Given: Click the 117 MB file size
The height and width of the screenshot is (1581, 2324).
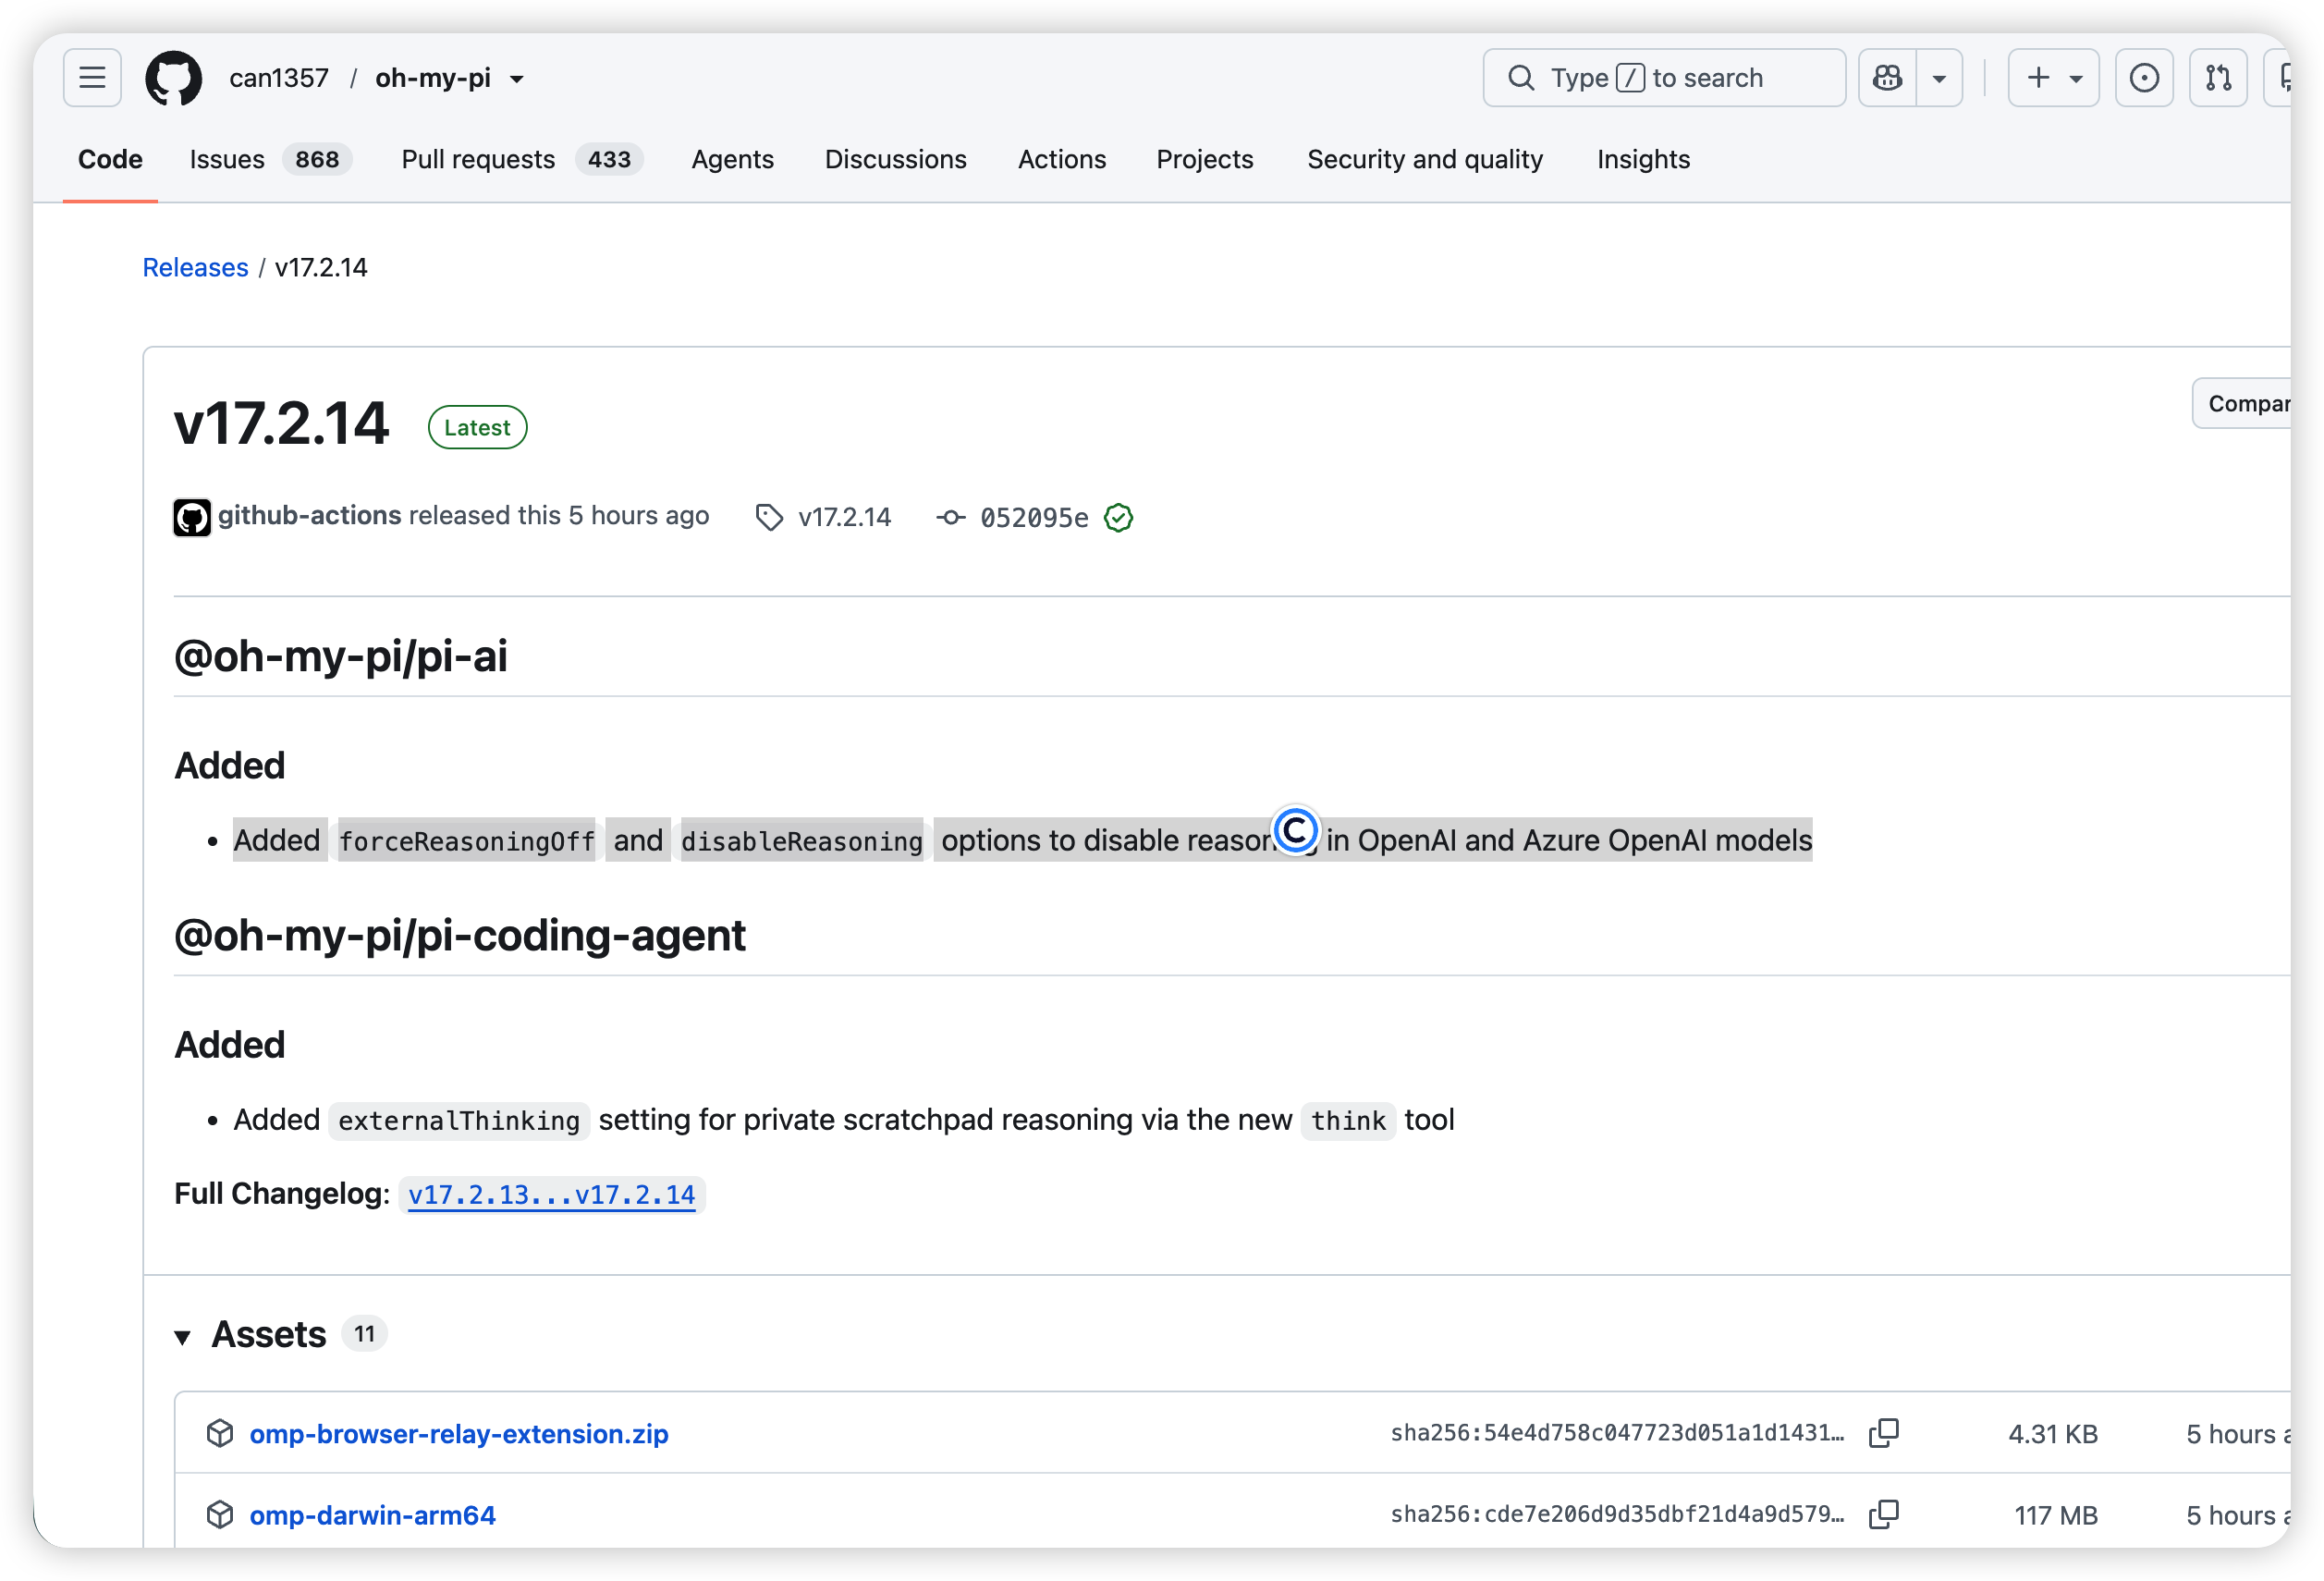Looking at the screenshot, I should tap(2056, 1515).
